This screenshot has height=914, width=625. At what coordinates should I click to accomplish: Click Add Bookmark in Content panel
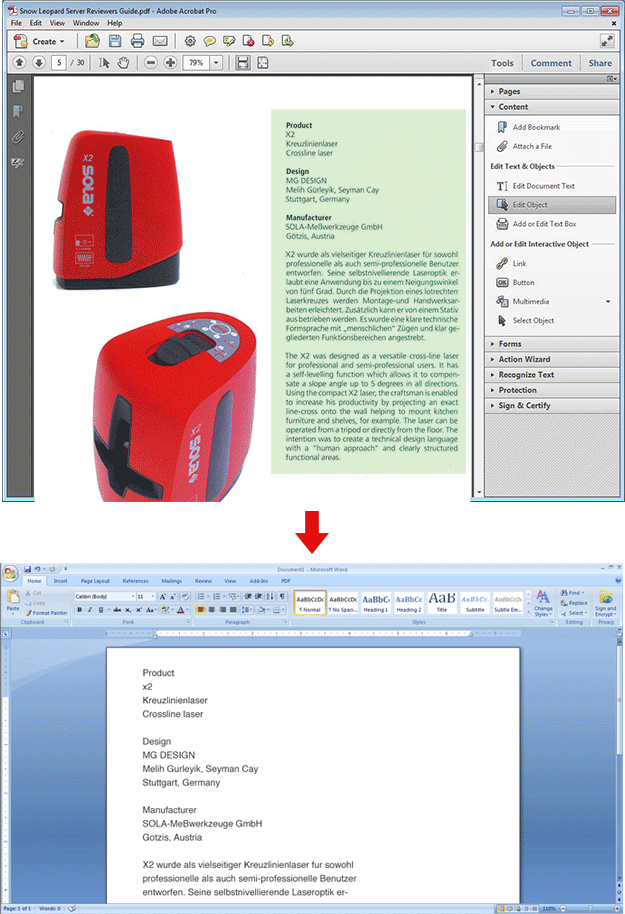tap(529, 127)
